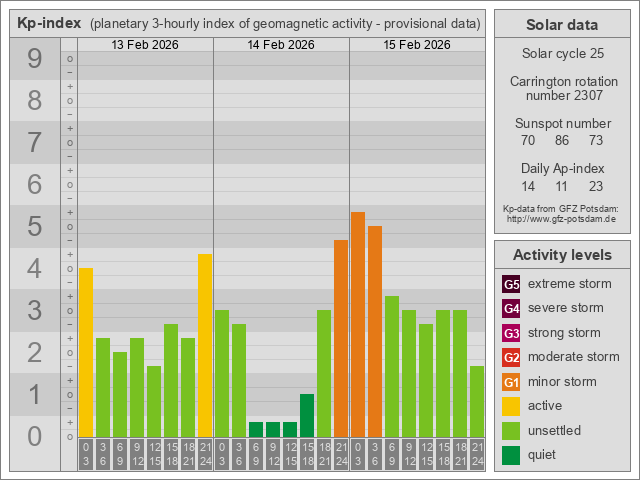This screenshot has width=640, height=480.
Task: Pick the yellow active level swatch
Action: pyautogui.click(x=511, y=406)
